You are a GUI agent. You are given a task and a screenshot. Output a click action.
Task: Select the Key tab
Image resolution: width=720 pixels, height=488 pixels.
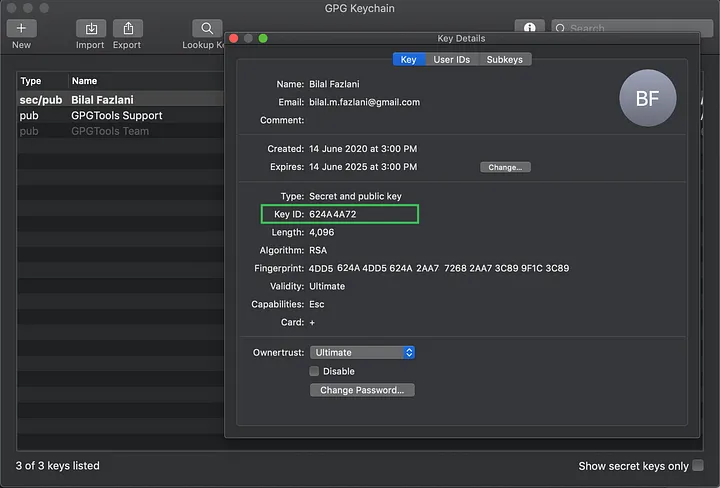(408, 60)
